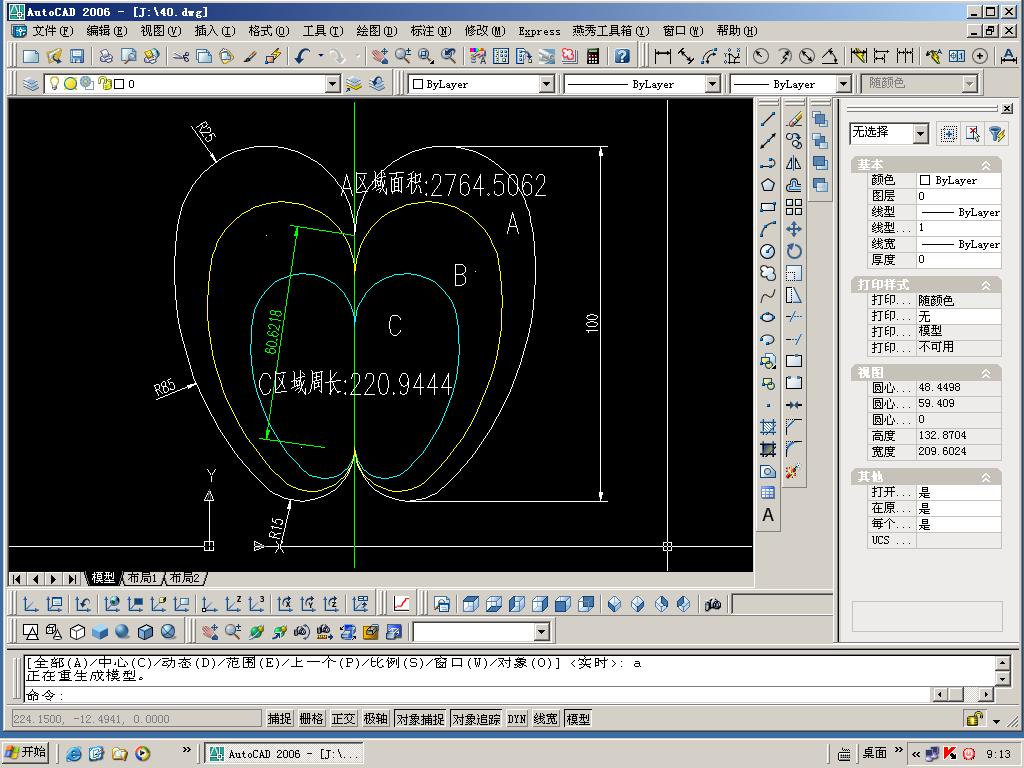Select the Arc draw tool
Image resolution: width=1024 pixels, height=768 pixels.
tap(768, 229)
